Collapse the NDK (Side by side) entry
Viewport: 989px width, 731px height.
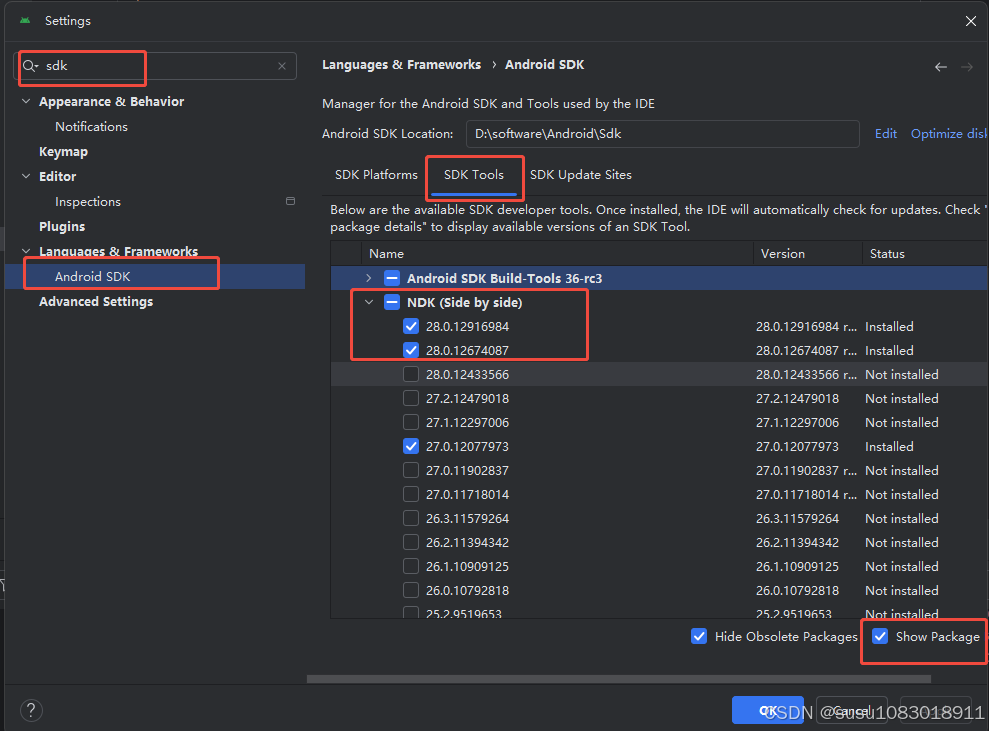tap(368, 302)
